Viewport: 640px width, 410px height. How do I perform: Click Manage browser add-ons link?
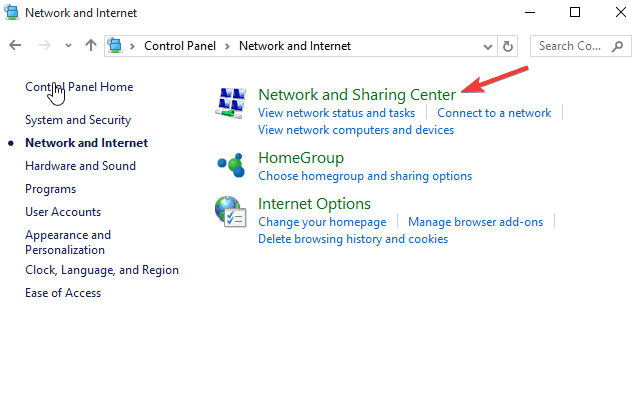(476, 222)
